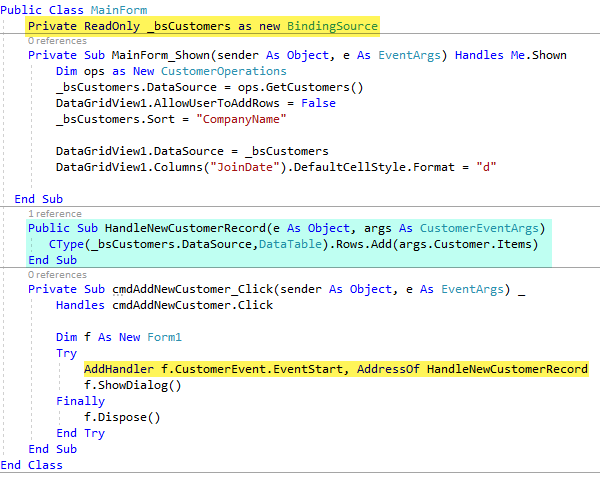Click the Finally keyword
This screenshot has width=600, height=478.
pyautogui.click(x=80, y=401)
